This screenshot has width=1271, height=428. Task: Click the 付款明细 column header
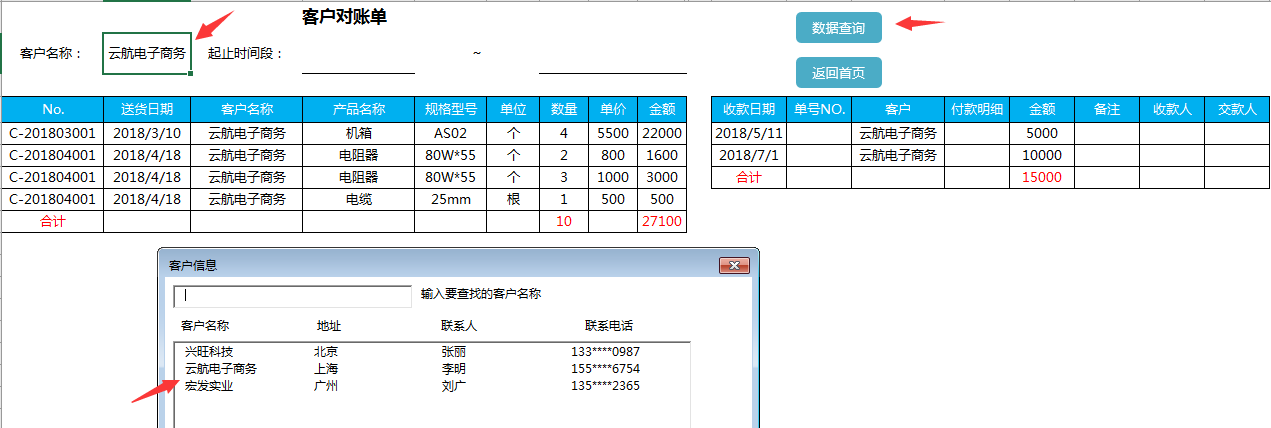(x=977, y=109)
